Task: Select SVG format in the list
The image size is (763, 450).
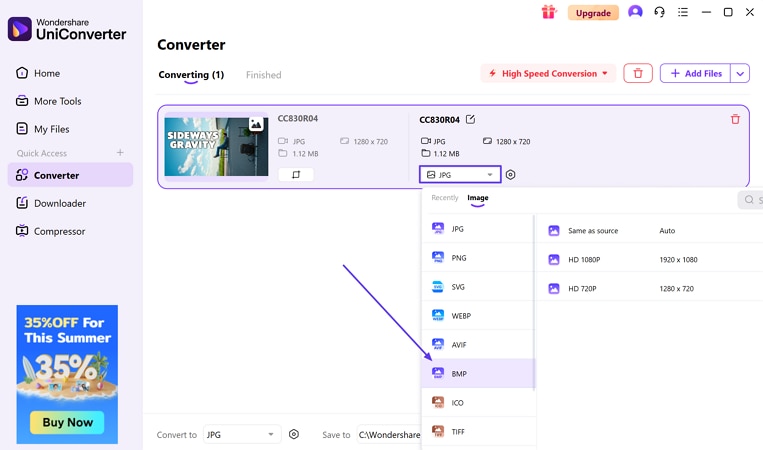Action: tap(478, 287)
